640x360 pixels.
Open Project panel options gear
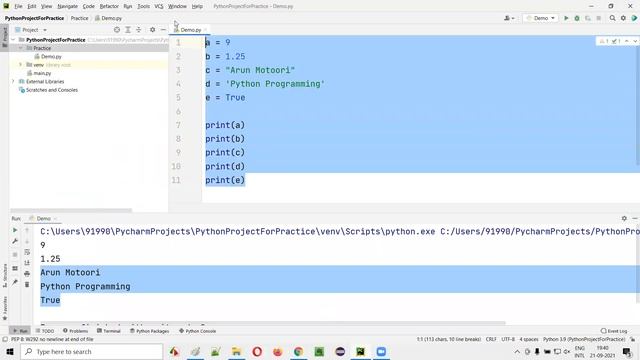152,30
